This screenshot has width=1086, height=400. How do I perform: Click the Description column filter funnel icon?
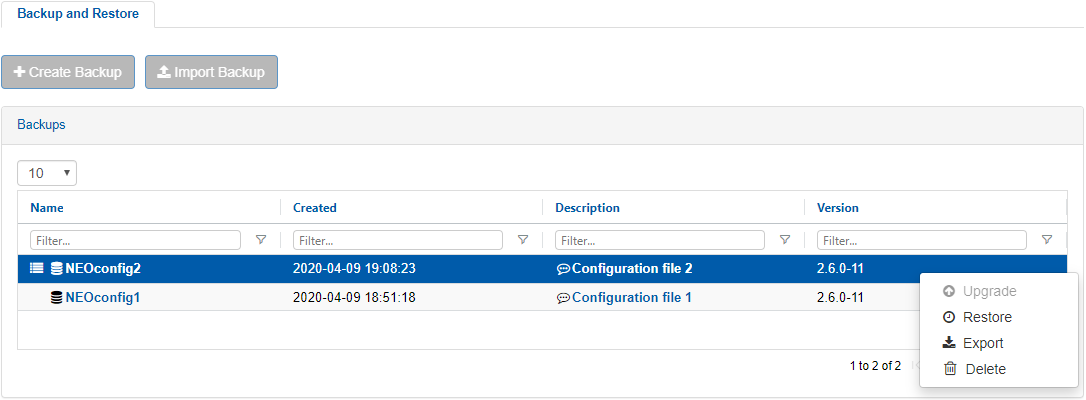tap(785, 240)
